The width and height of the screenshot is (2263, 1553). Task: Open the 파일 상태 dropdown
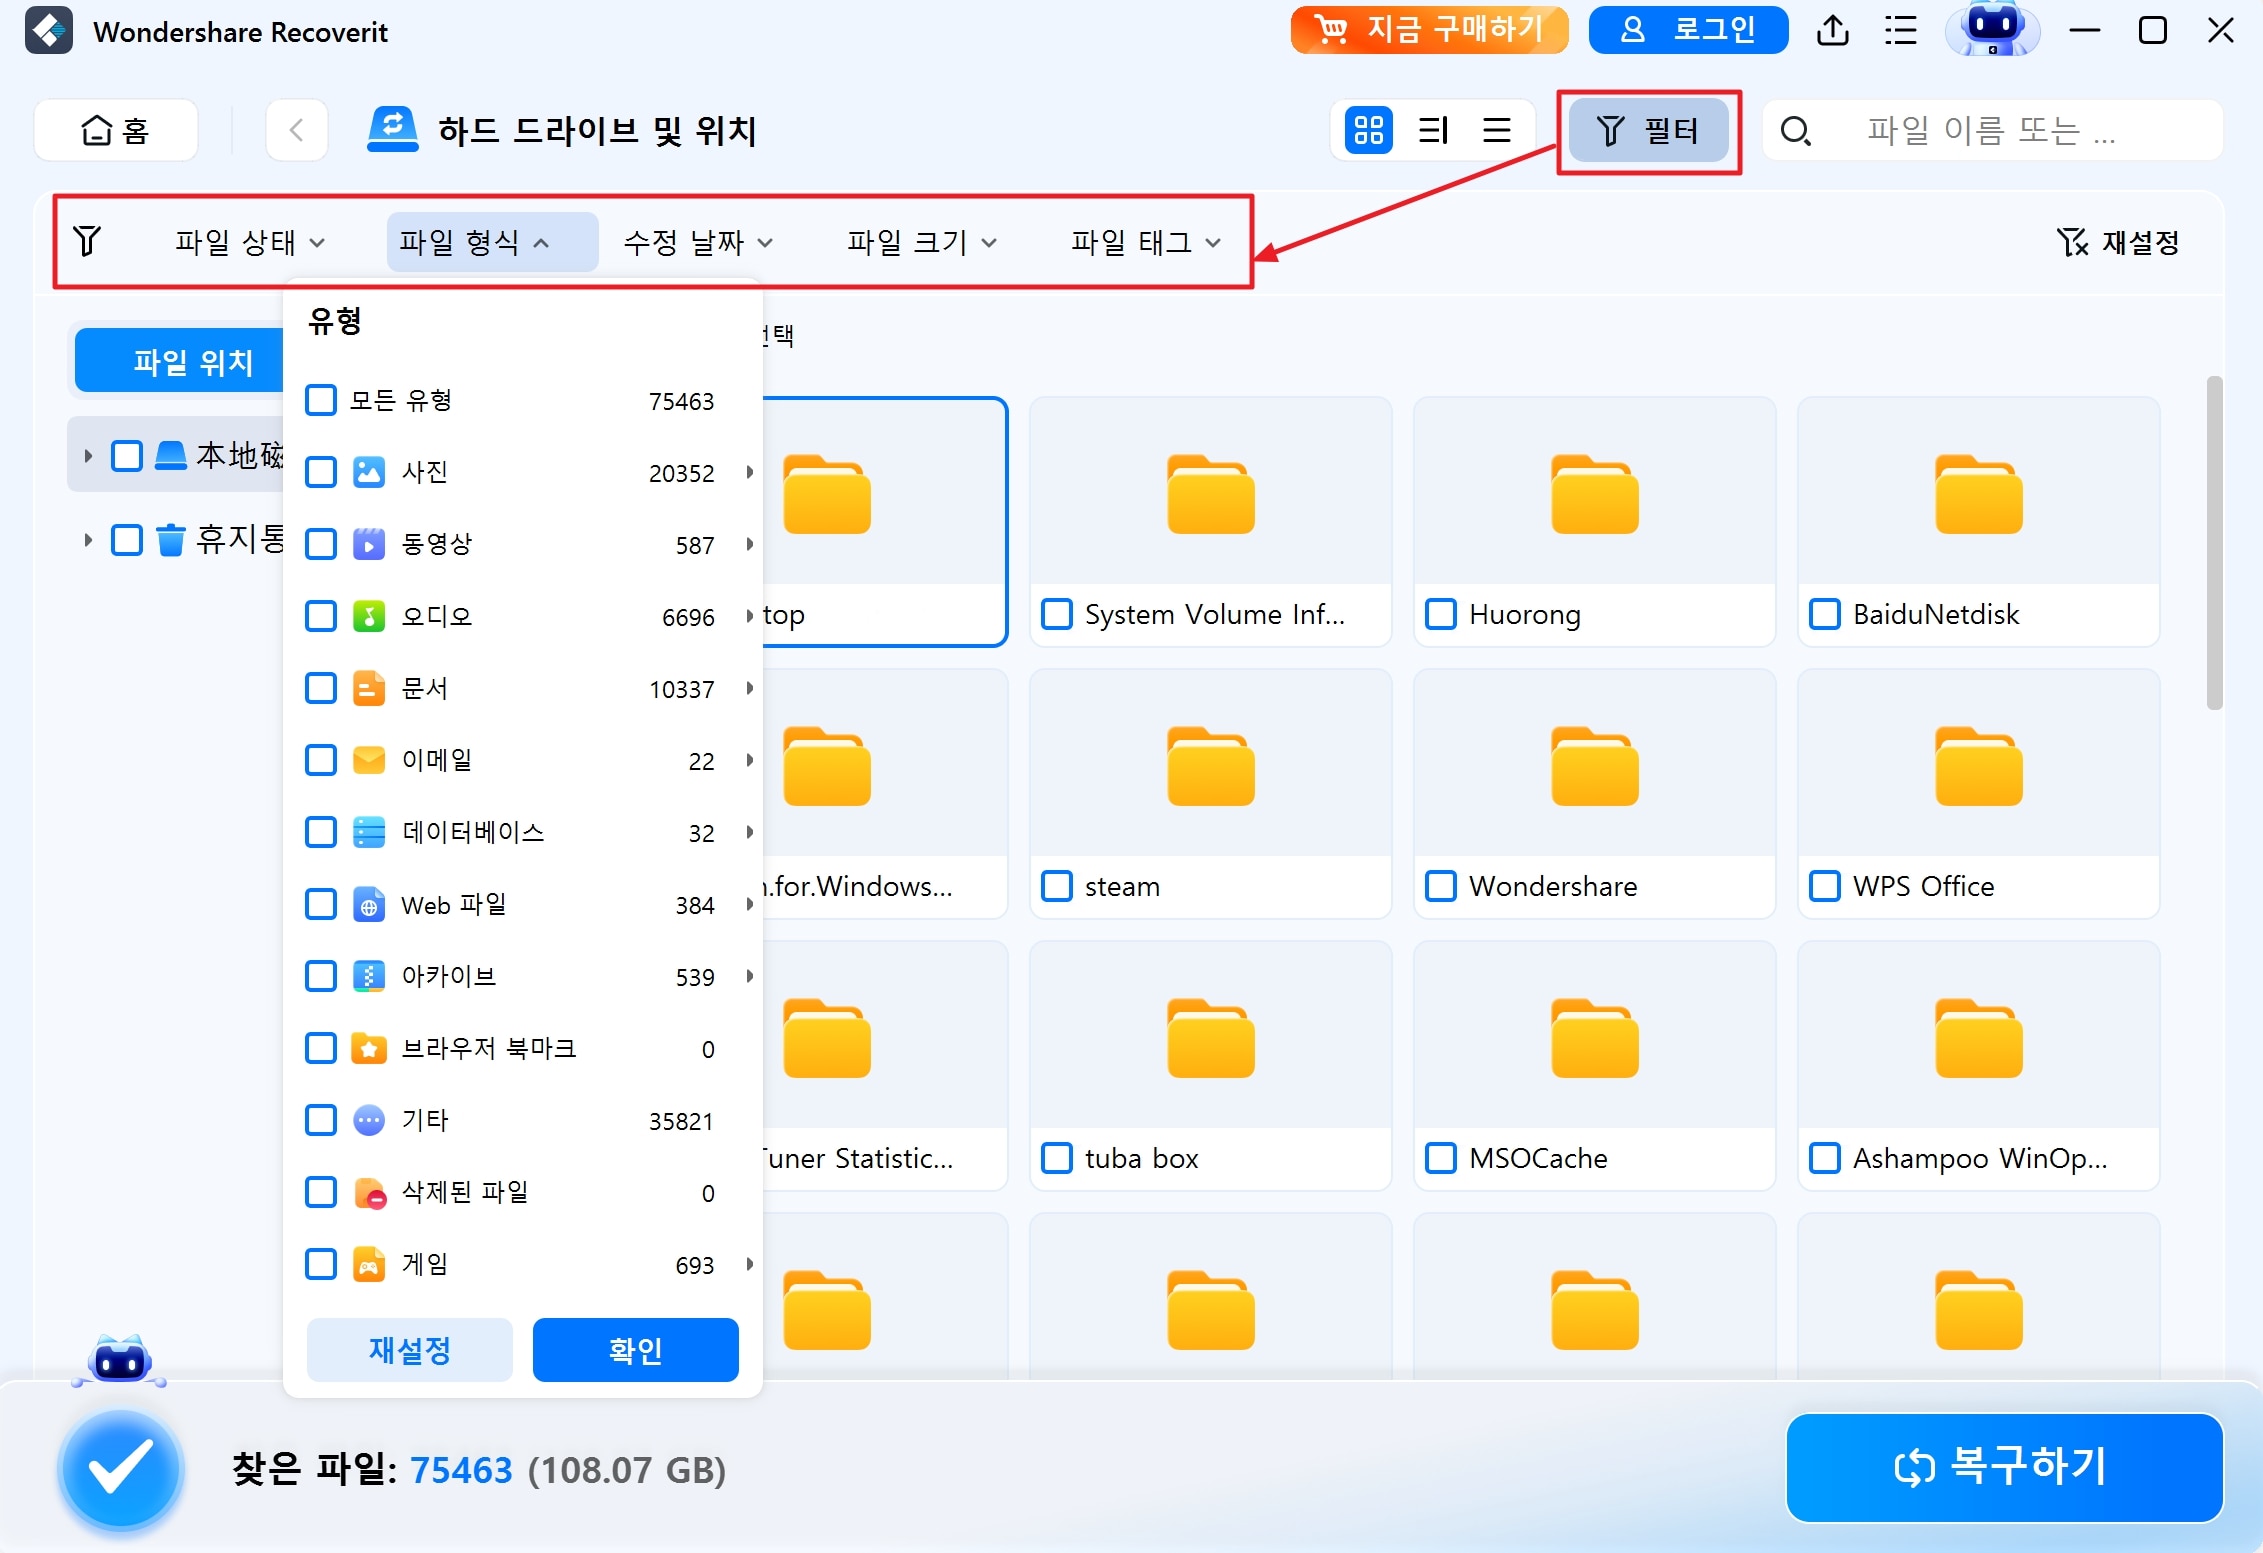coord(250,242)
